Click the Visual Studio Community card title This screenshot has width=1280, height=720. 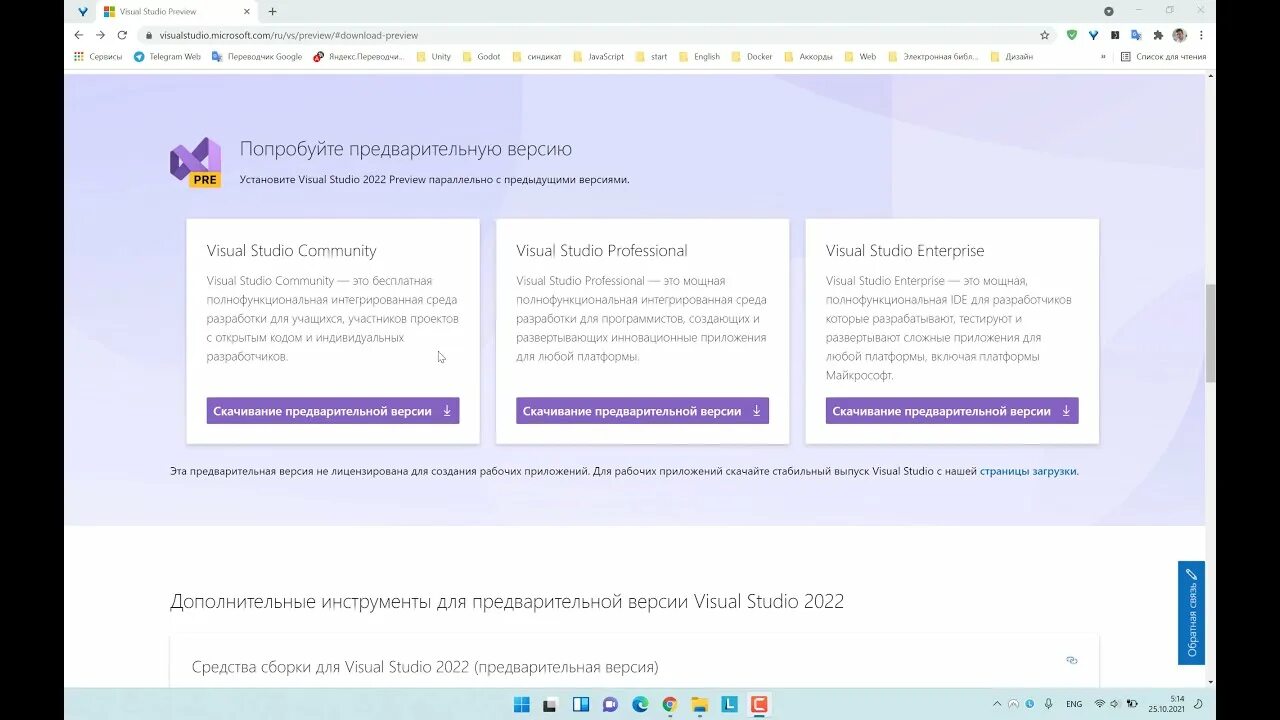292,251
